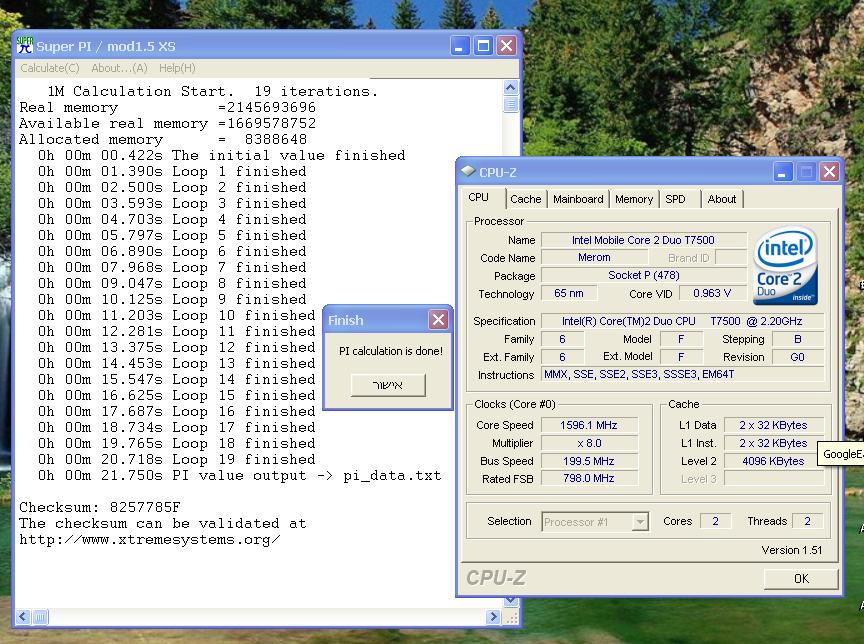Click OK button in CPU-Z
The height and width of the screenshot is (644, 864).
tap(801, 578)
